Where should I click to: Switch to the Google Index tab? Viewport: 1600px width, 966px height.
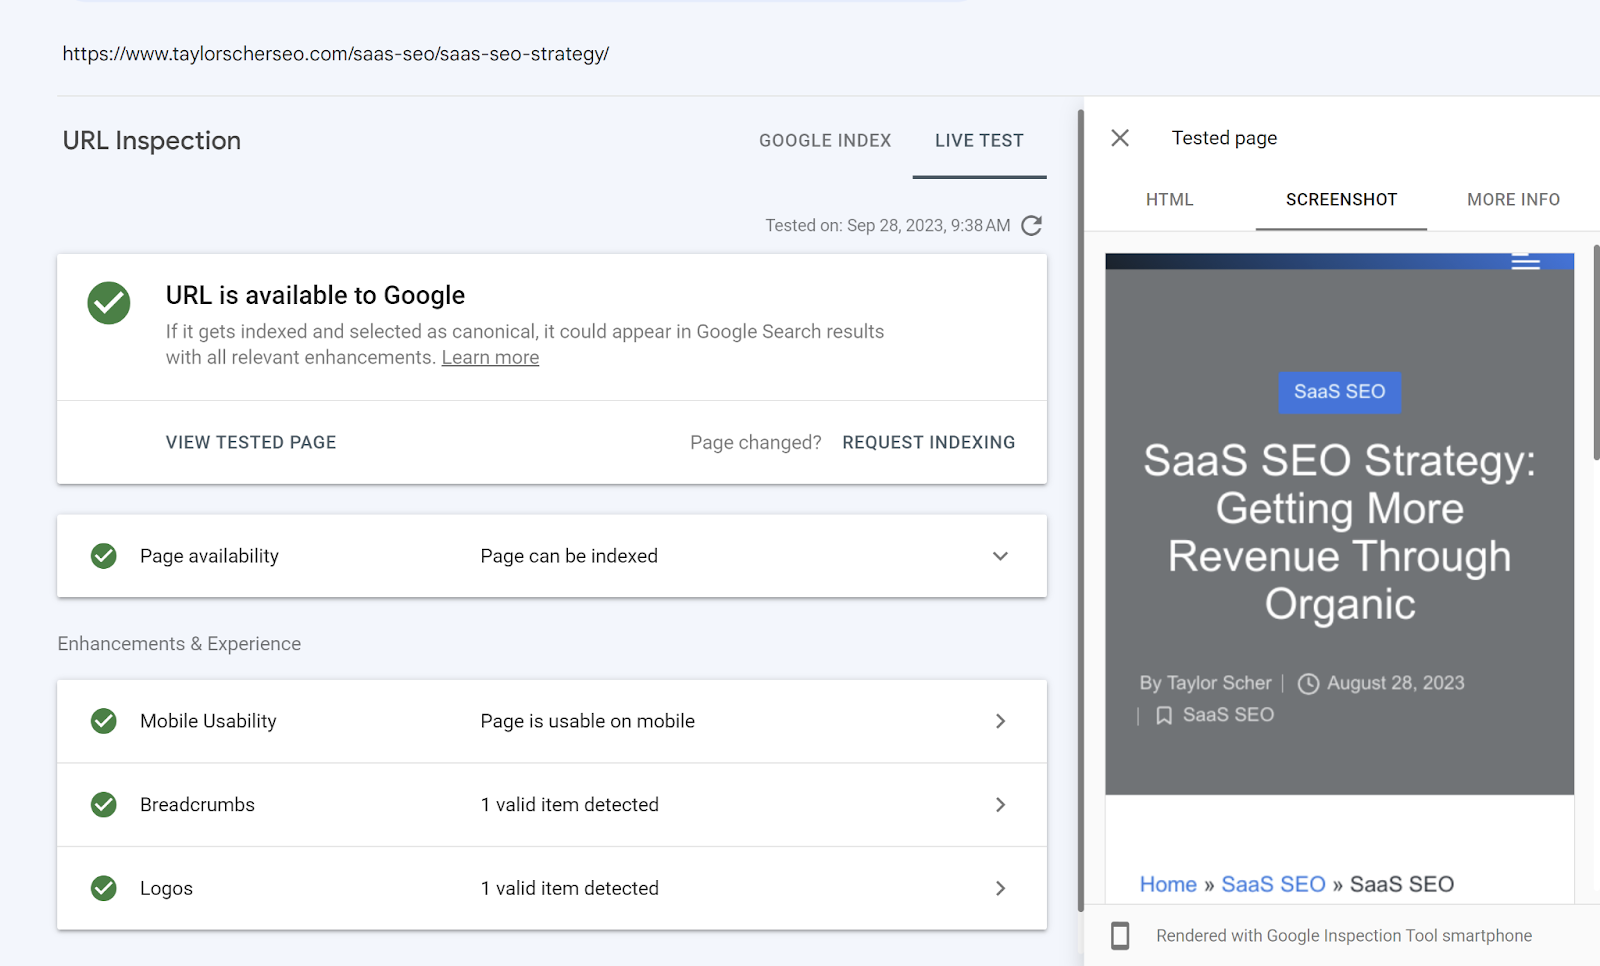tap(825, 141)
